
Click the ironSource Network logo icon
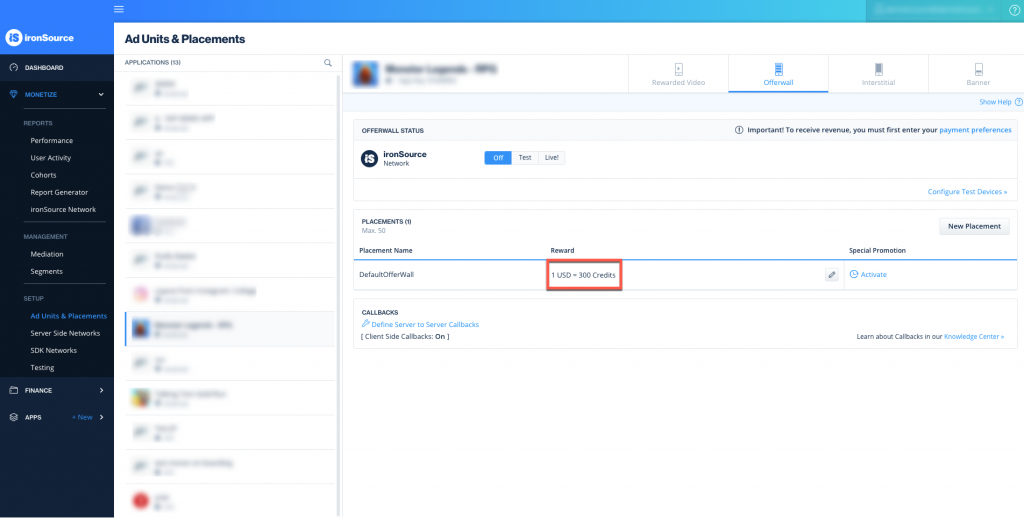(370, 158)
